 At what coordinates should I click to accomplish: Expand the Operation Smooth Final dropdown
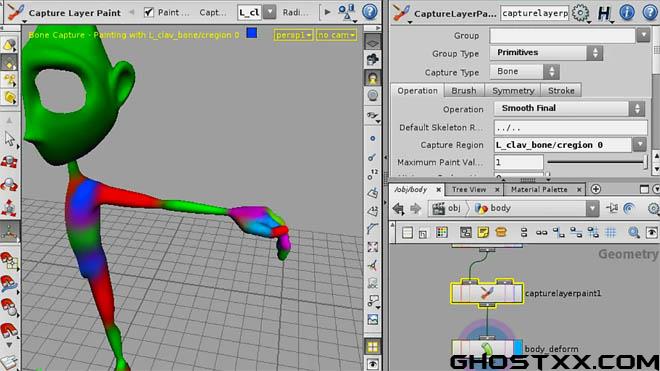(569, 109)
